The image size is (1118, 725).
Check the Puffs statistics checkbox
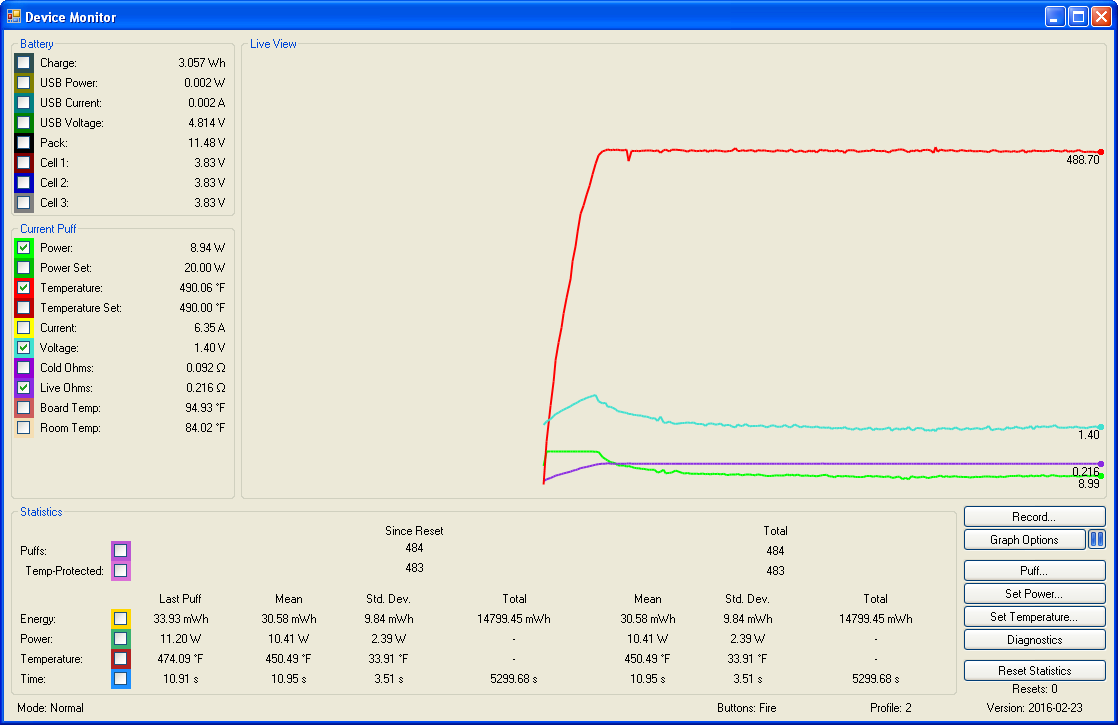click(120, 550)
